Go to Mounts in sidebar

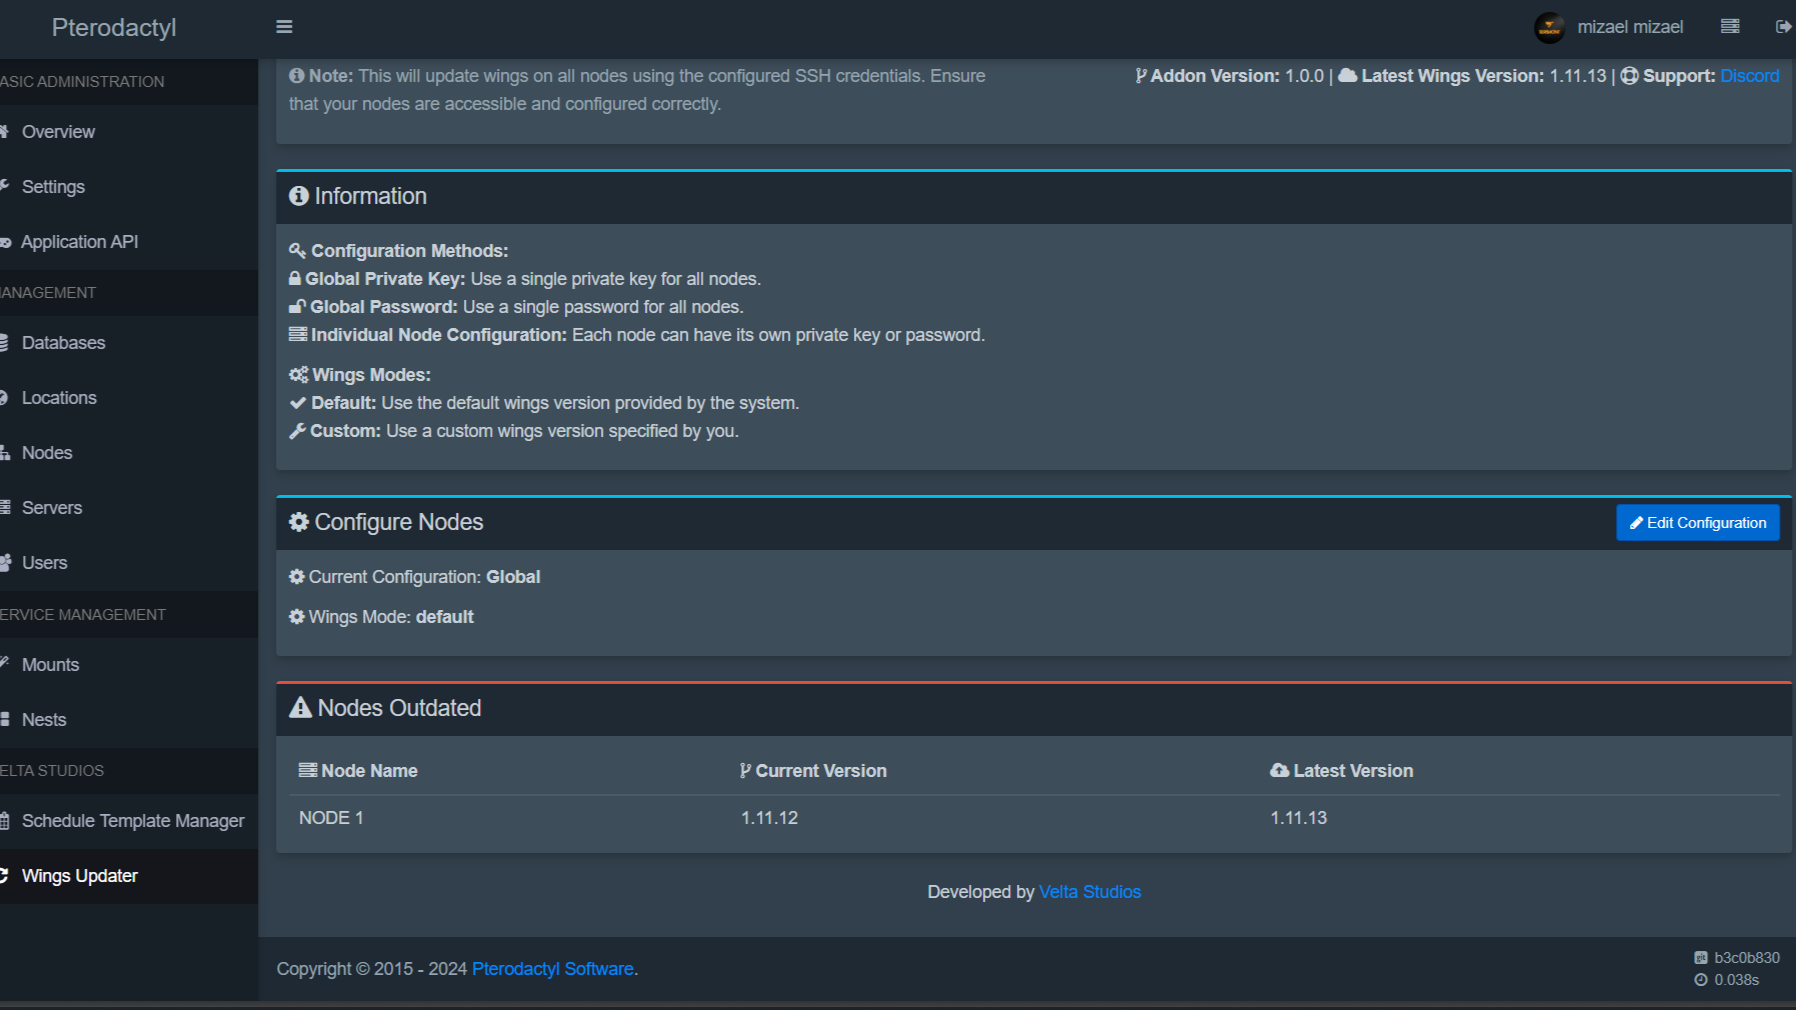click(50, 665)
